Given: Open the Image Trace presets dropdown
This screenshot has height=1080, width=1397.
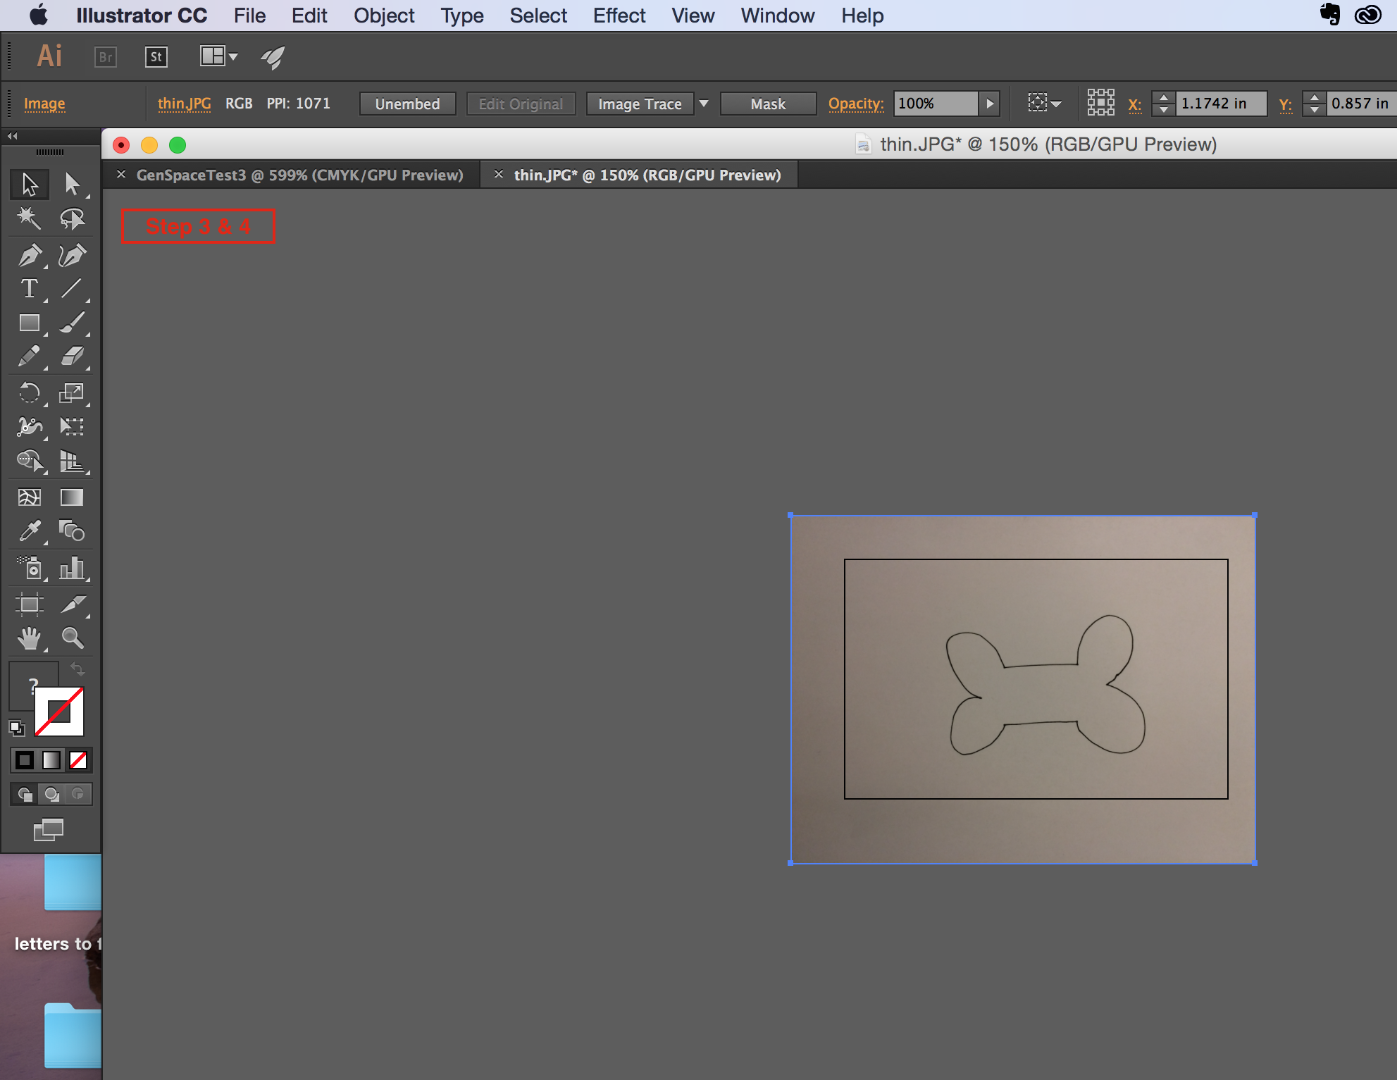Looking at the screenshot, I should [x=704, y=103].
